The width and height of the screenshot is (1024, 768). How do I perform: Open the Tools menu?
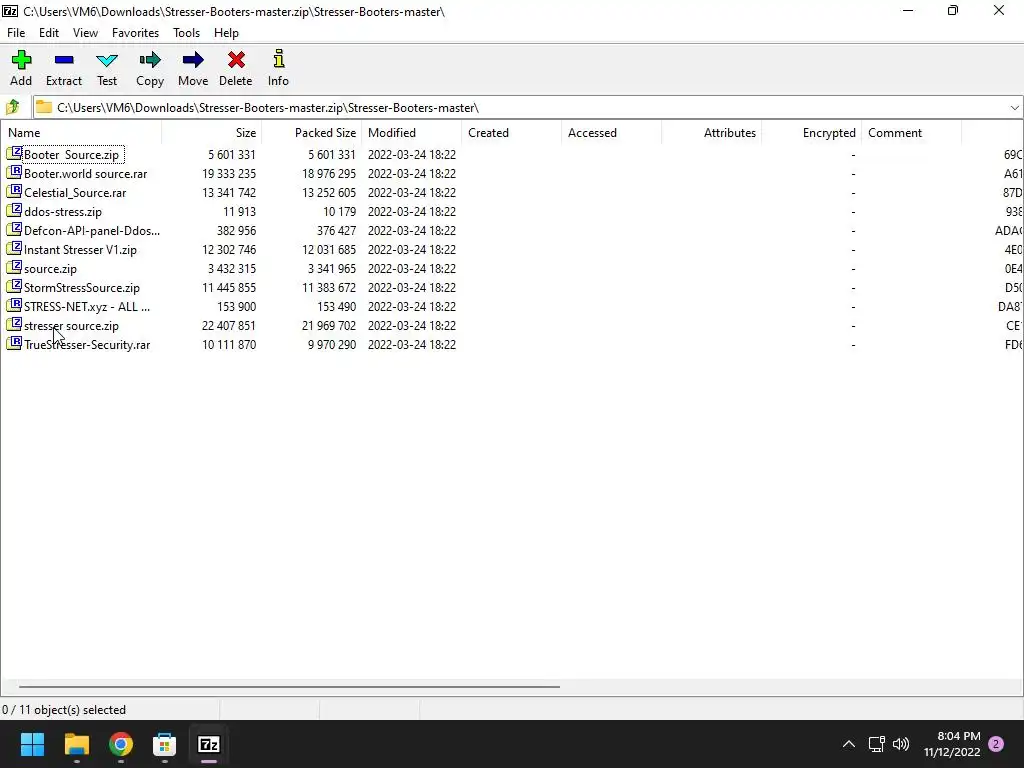pos(186,33)
